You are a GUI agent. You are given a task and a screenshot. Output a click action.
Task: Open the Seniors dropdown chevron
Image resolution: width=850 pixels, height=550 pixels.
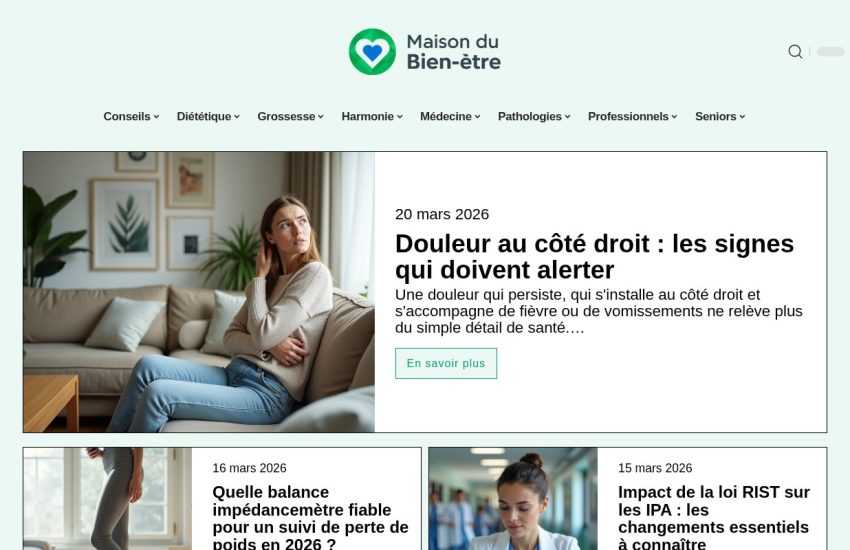pos(742,117)
